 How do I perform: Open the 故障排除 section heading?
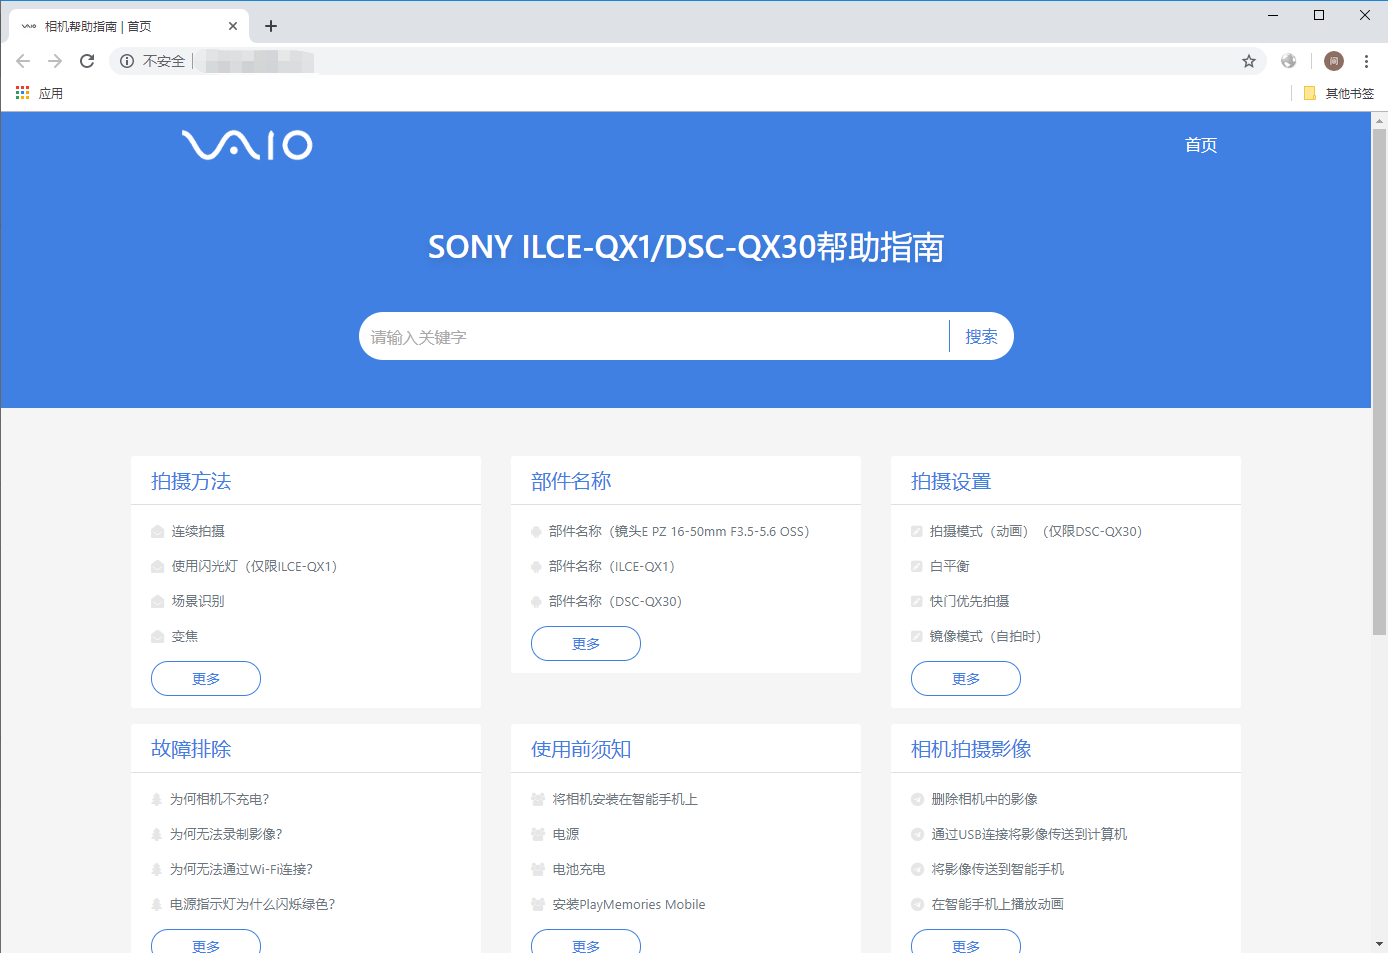[x=191, y=750]
